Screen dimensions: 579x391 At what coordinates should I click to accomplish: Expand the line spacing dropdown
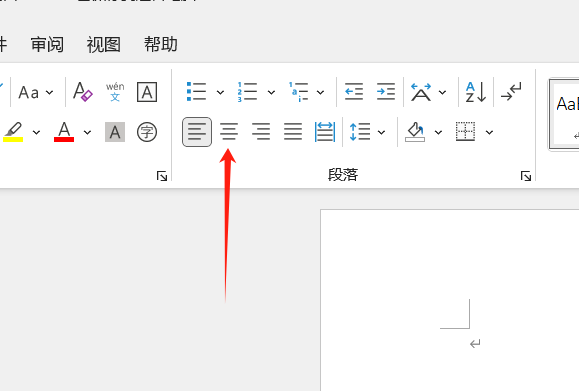click(x=382, y=132)
